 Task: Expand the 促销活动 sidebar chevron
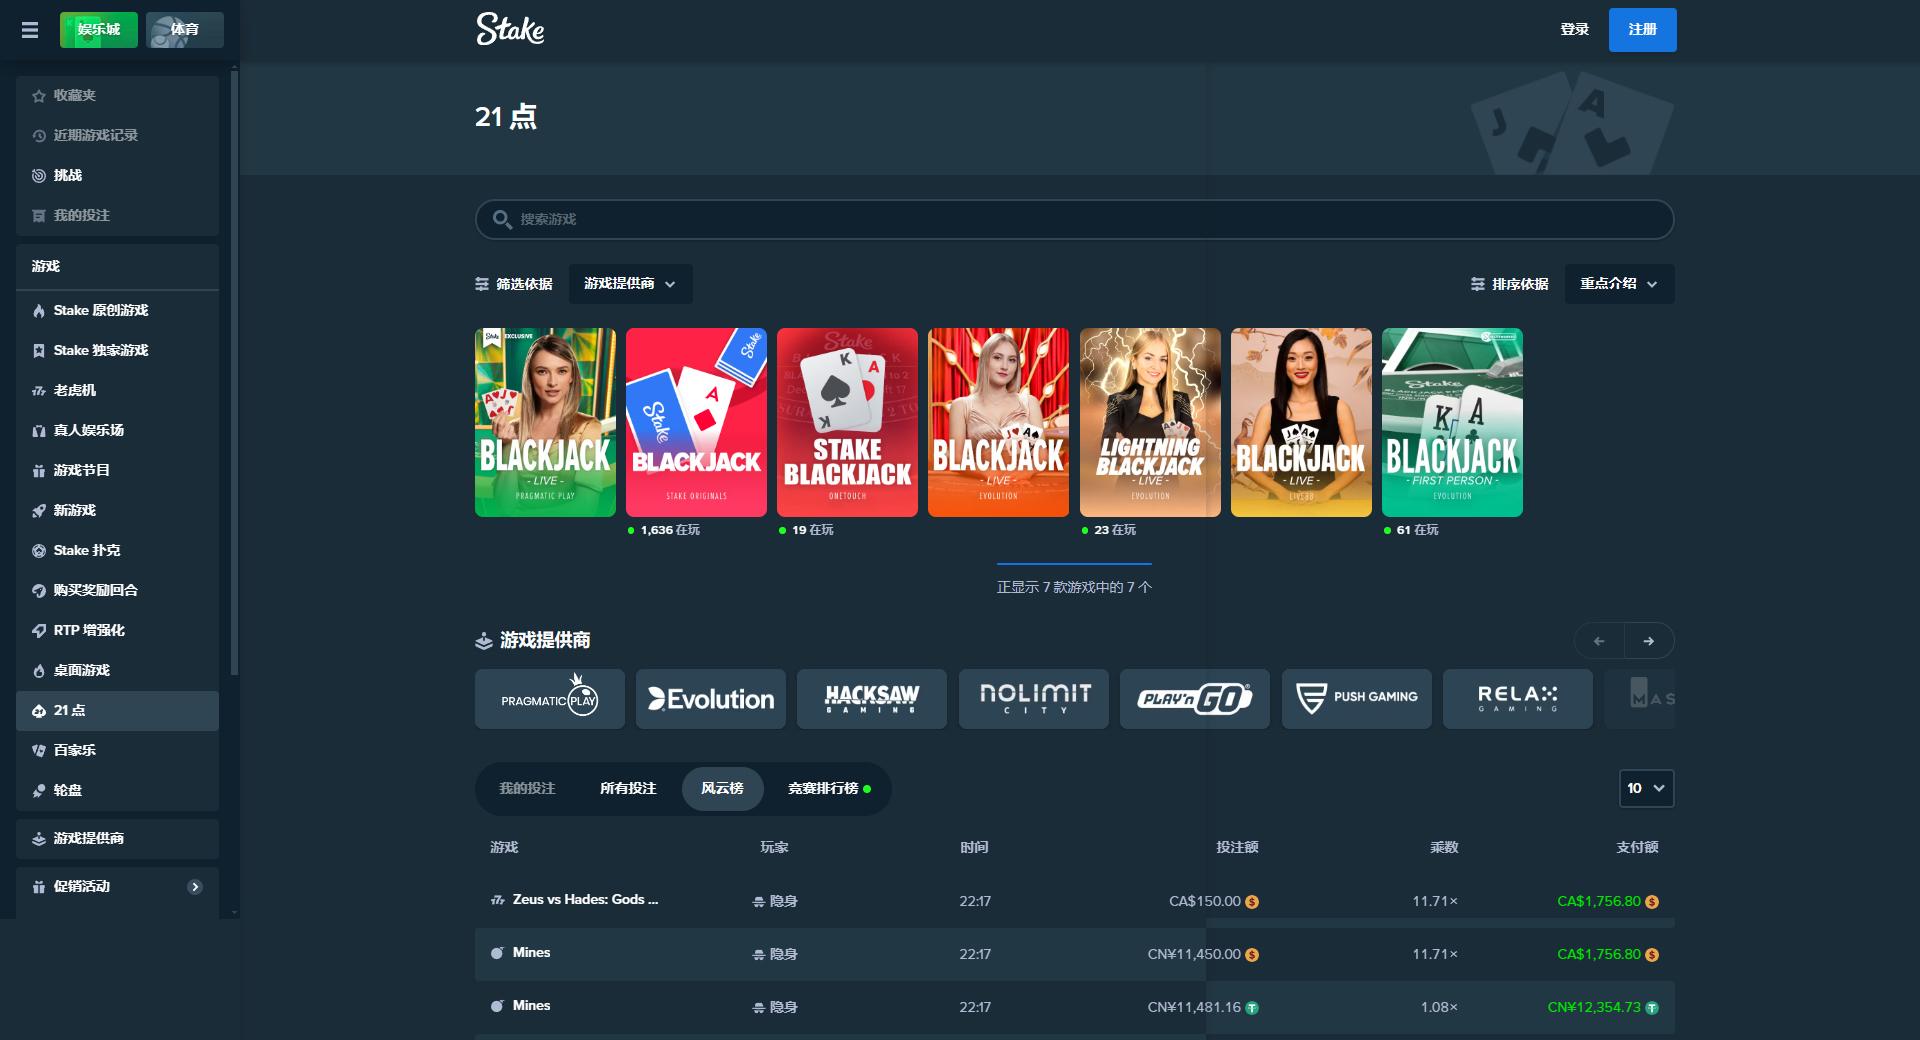[195, 887]
